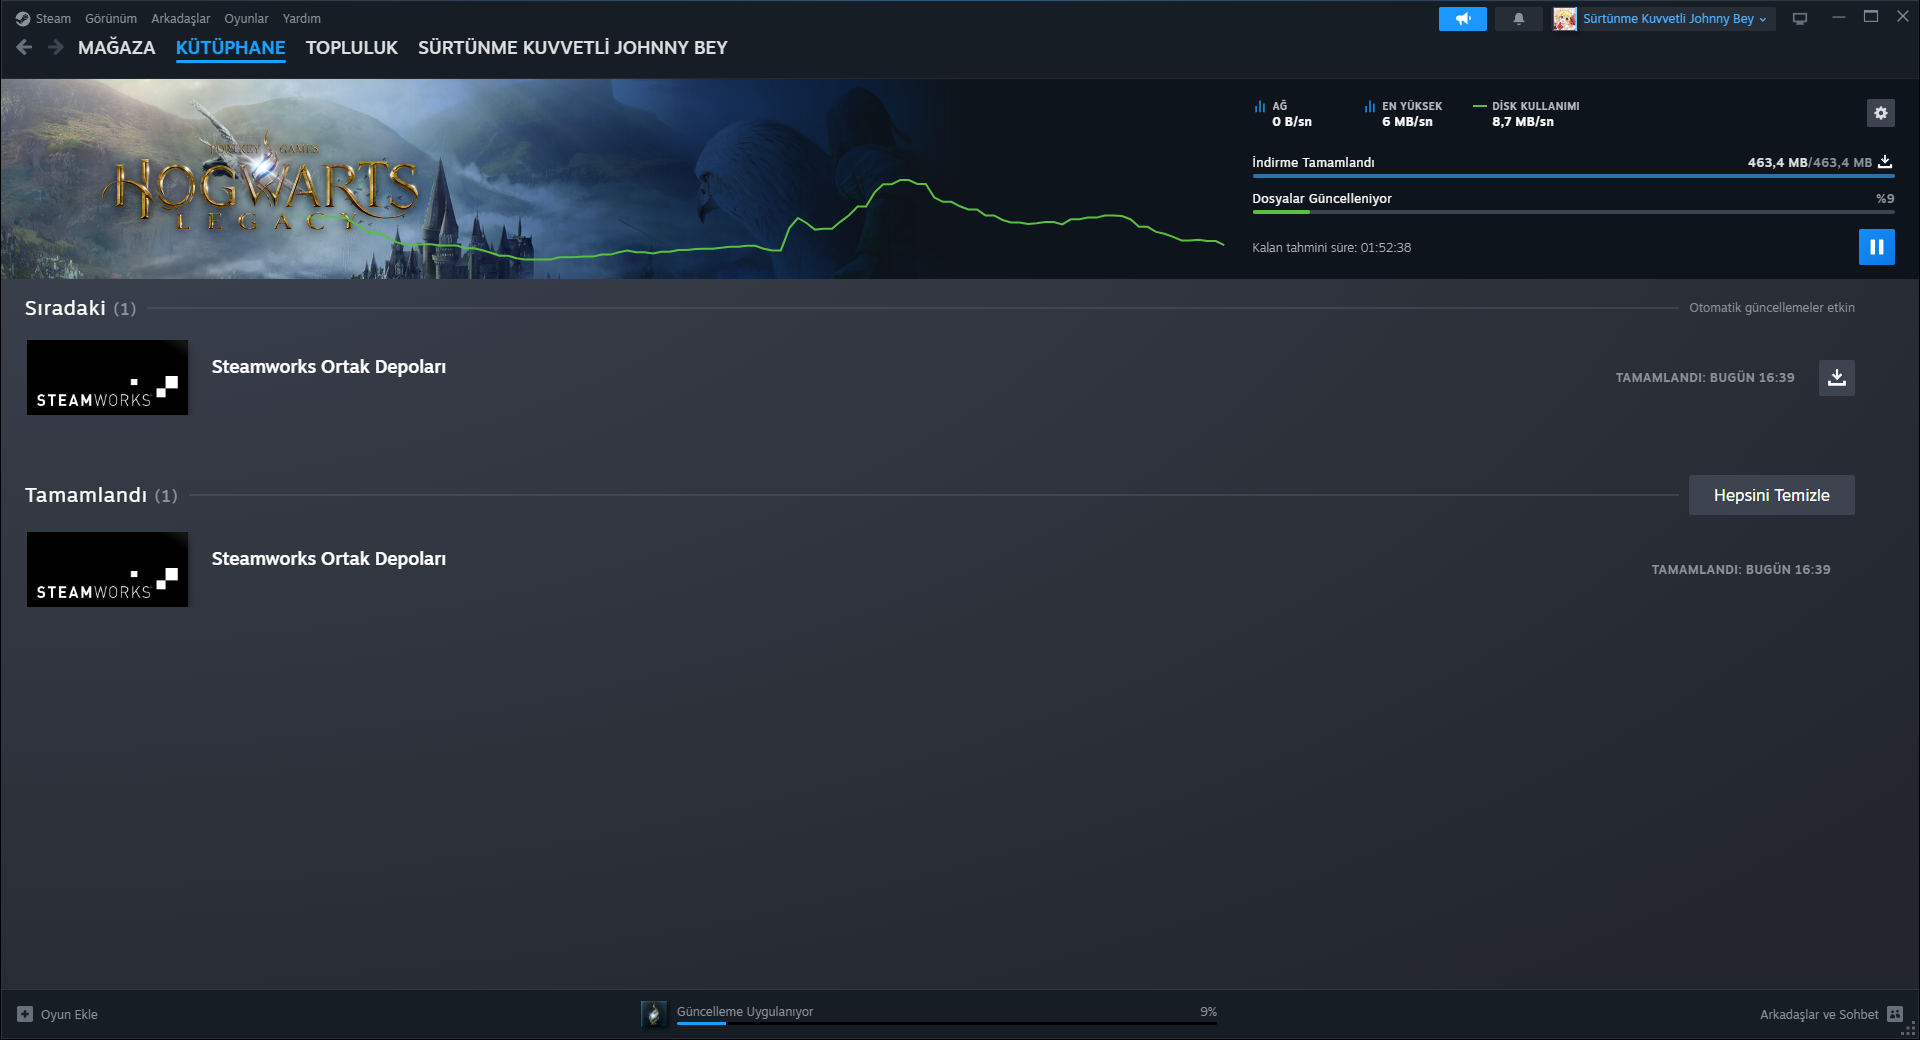Click Steamworks thumbnail in the Tamamlandı section
This screenshot has width=1920, height=1040.
(x=107, y=570)
